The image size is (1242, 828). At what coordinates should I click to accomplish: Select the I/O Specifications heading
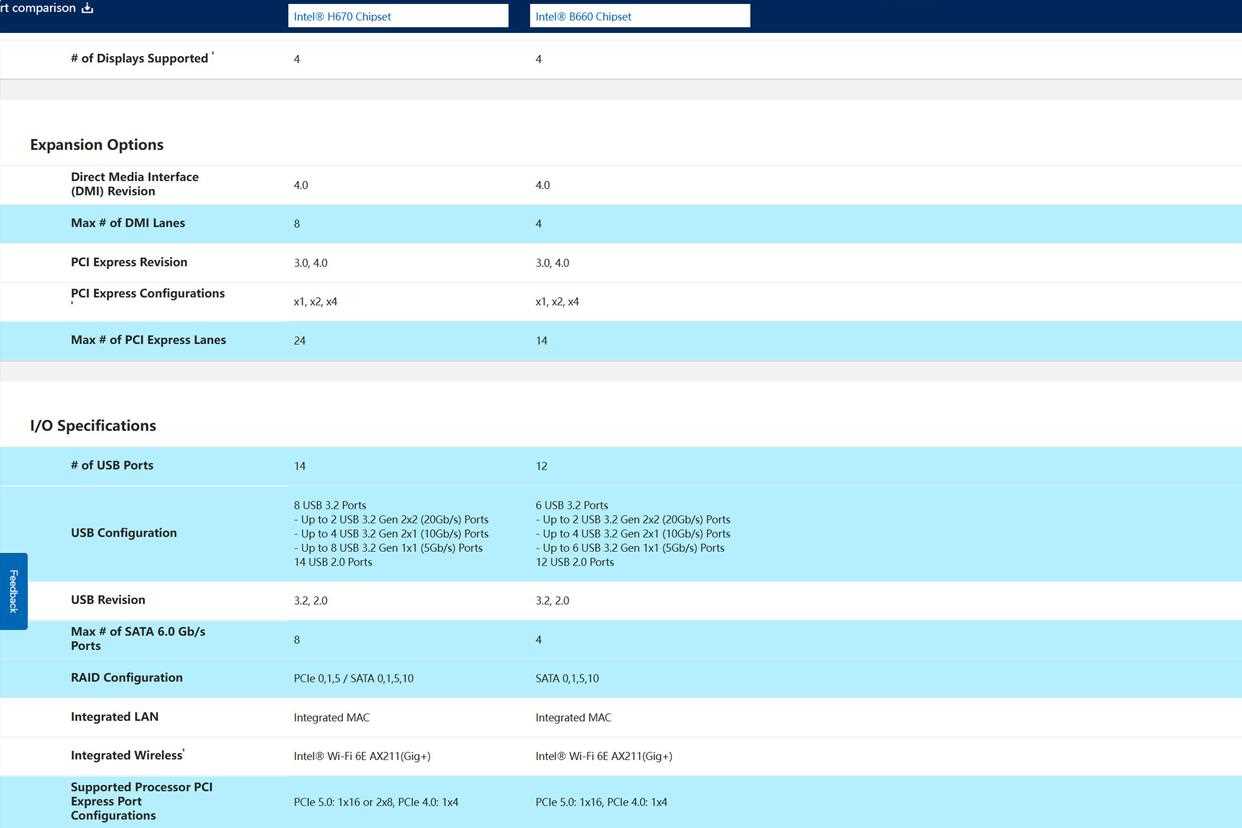[x=93, y=426]
